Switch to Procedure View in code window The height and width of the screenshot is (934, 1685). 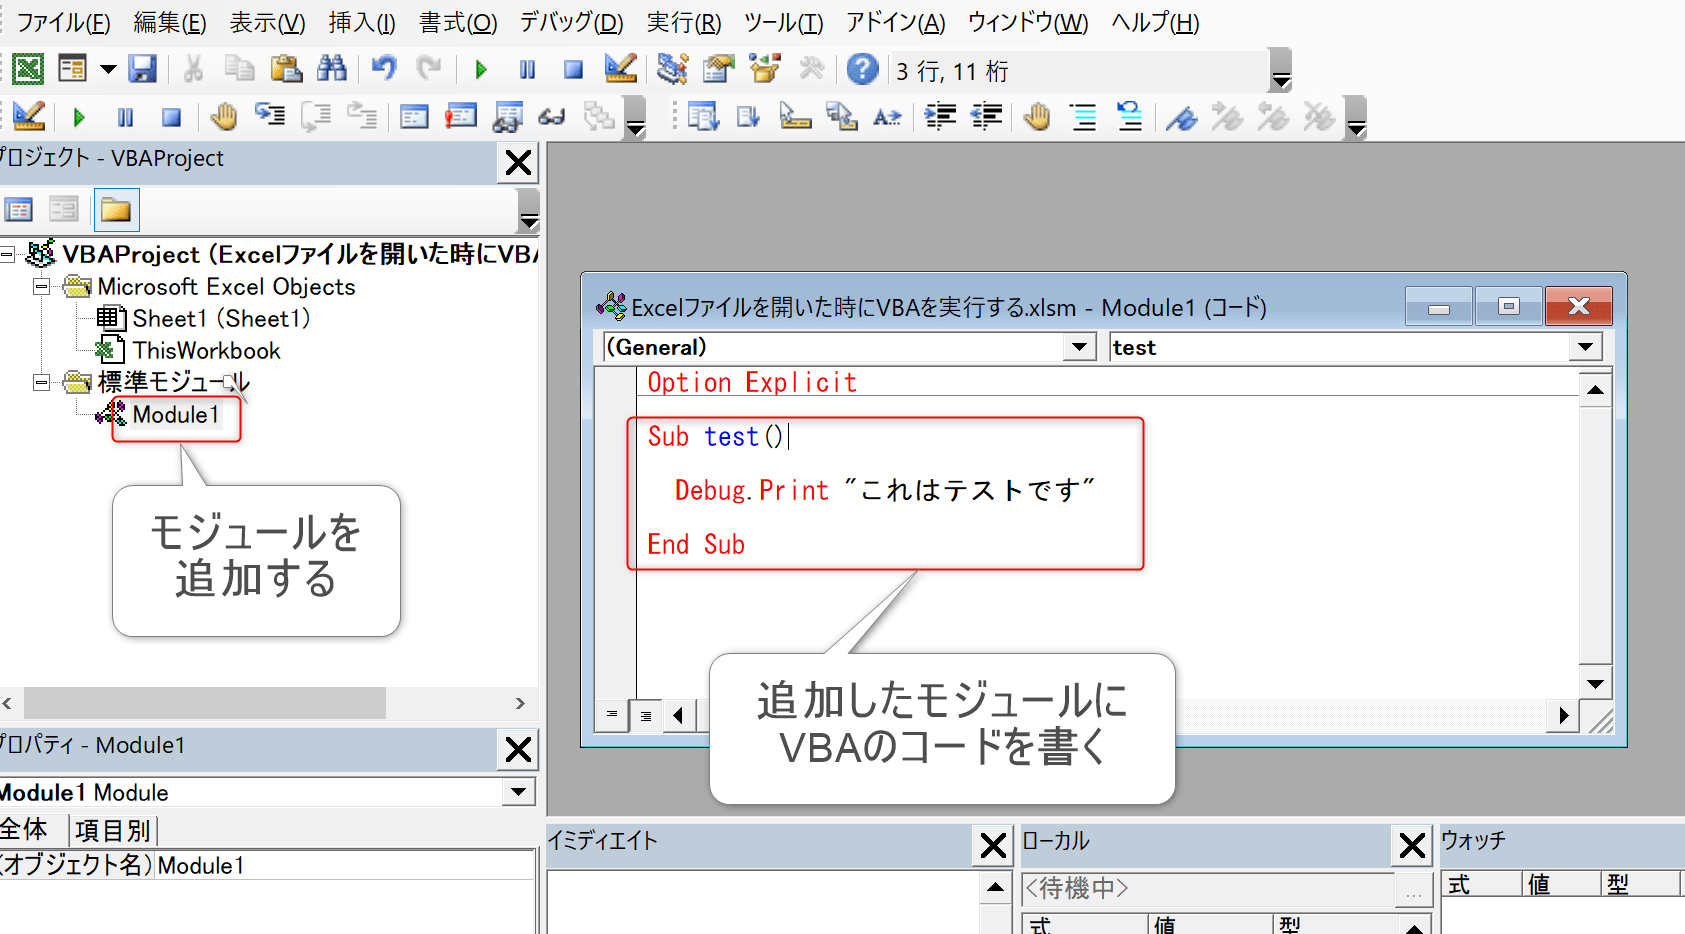[x=612, y=714]
